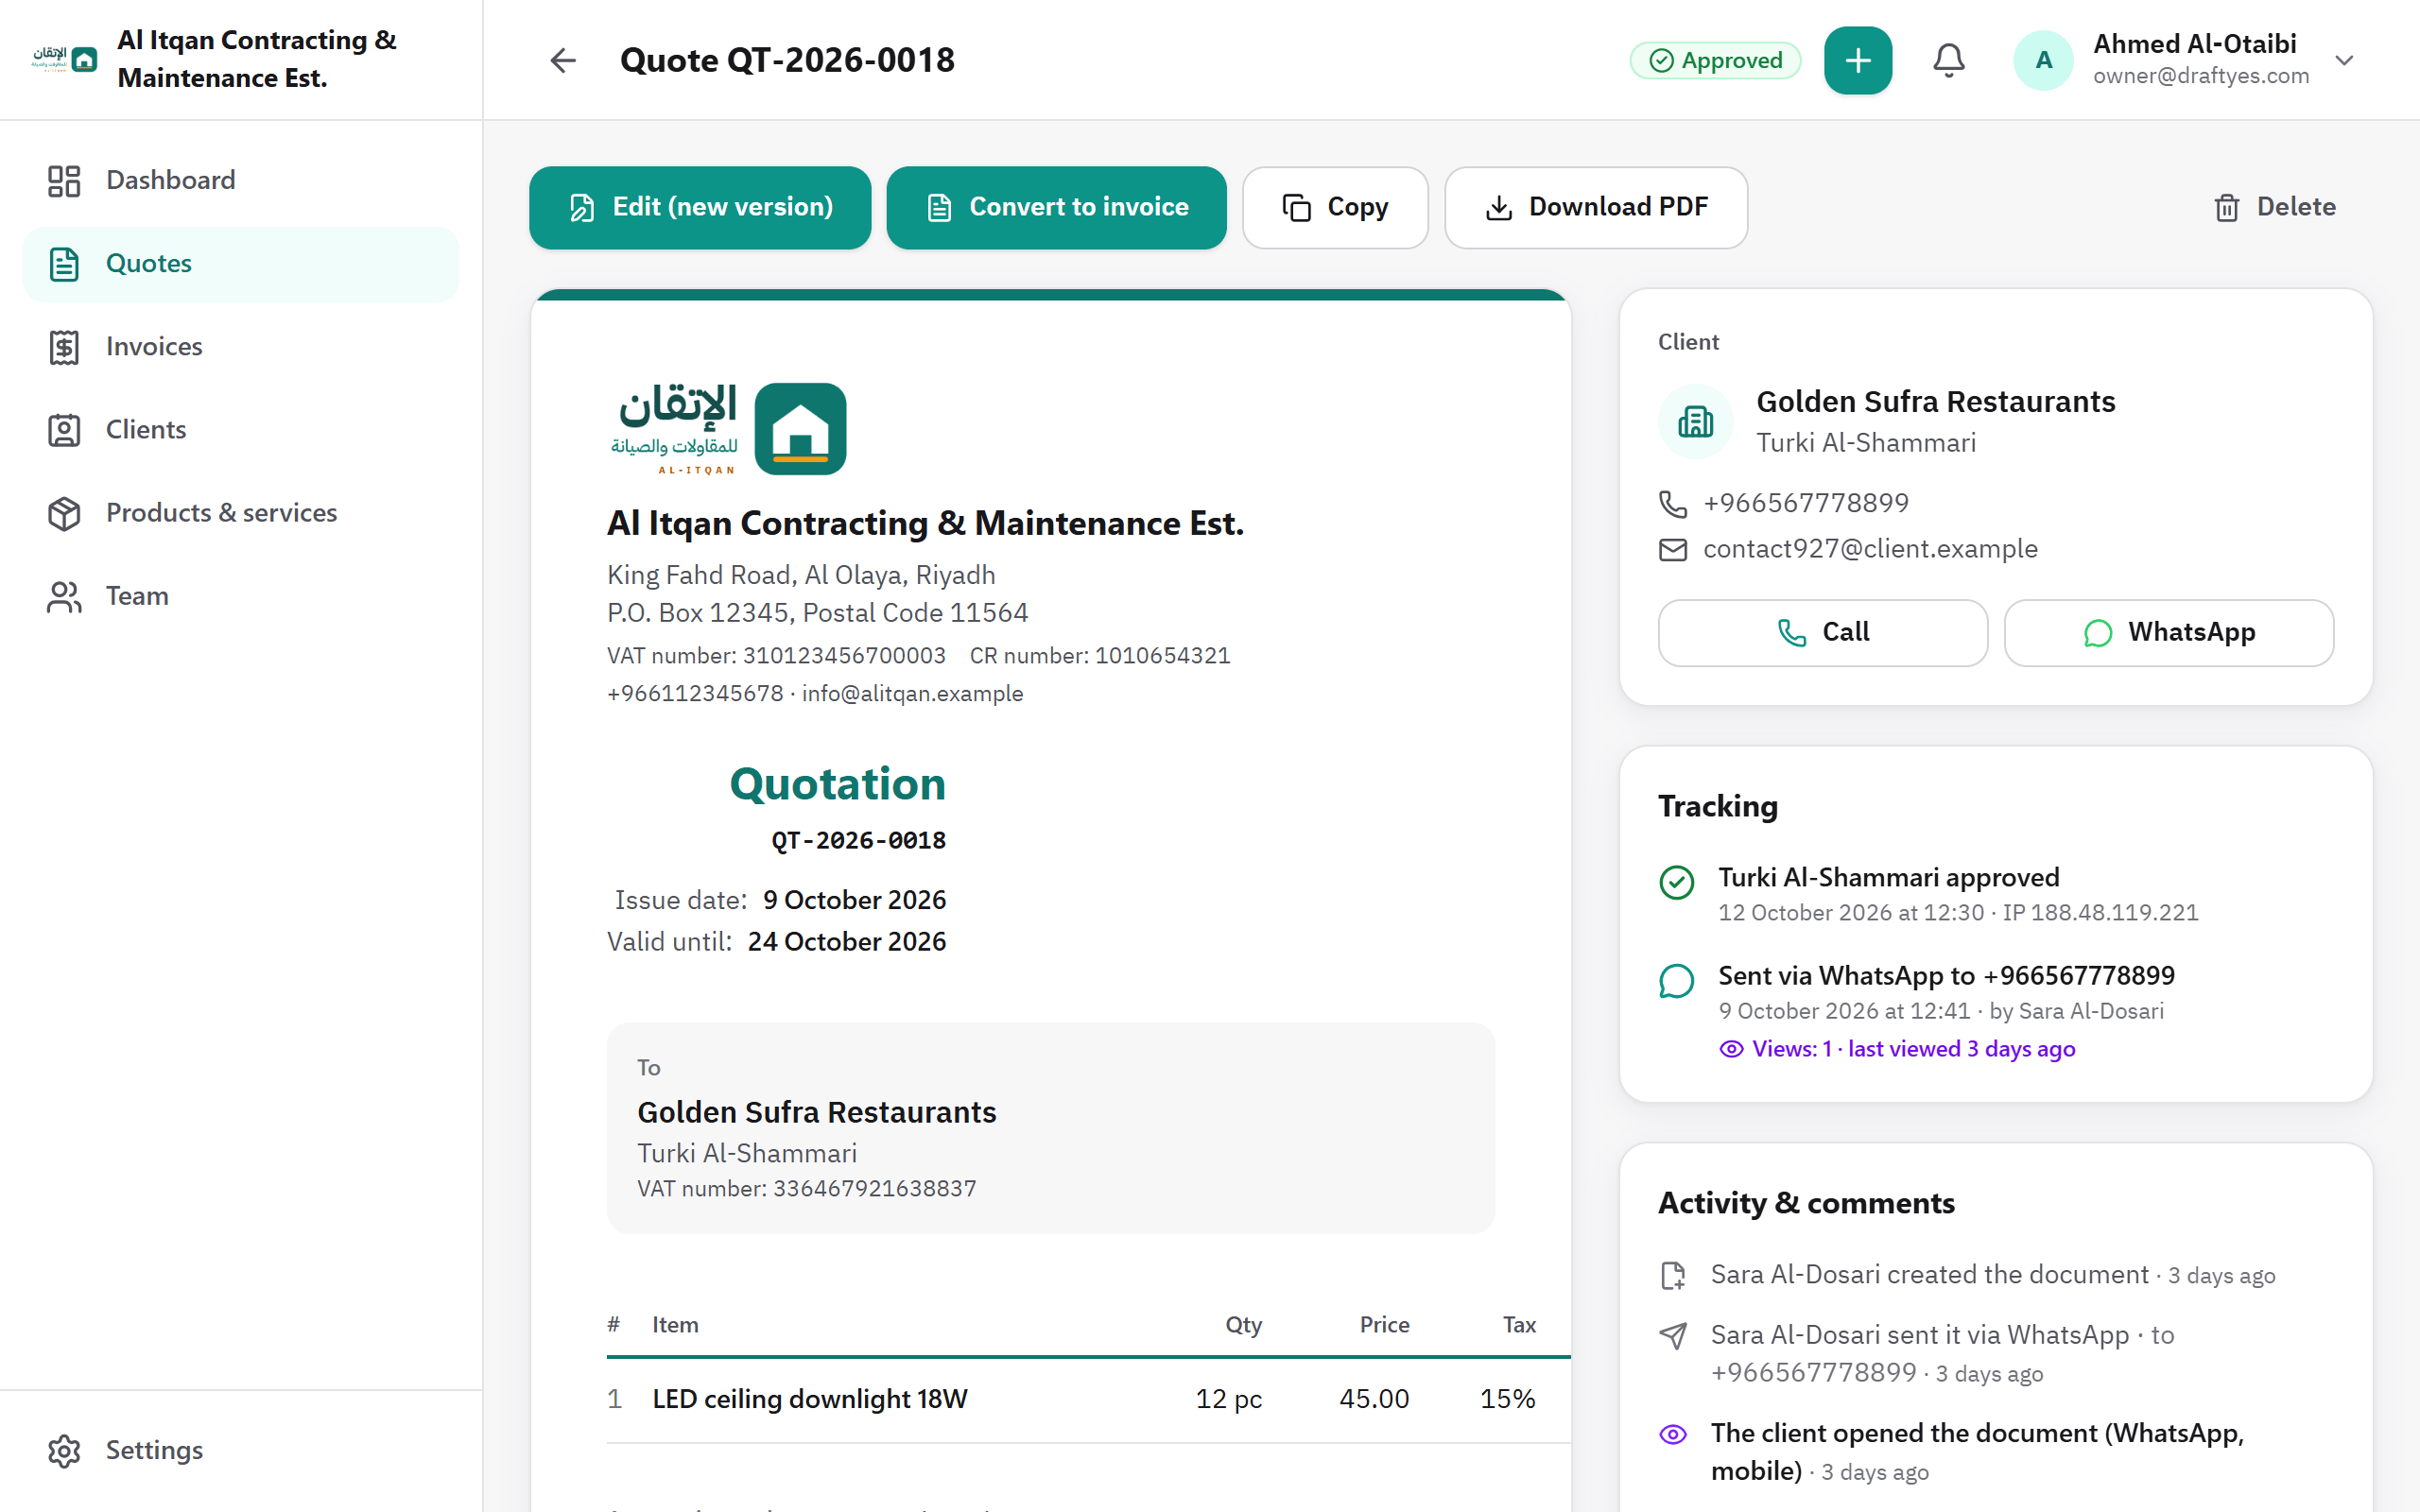Viewport: 2420px width, 1512px height.
Task: Delete the quote
Action: click(2274, 207)
